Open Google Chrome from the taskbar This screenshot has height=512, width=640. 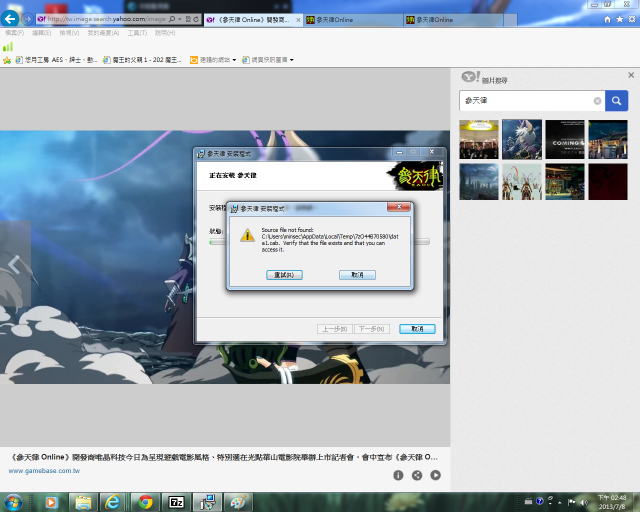coord(145,502)
